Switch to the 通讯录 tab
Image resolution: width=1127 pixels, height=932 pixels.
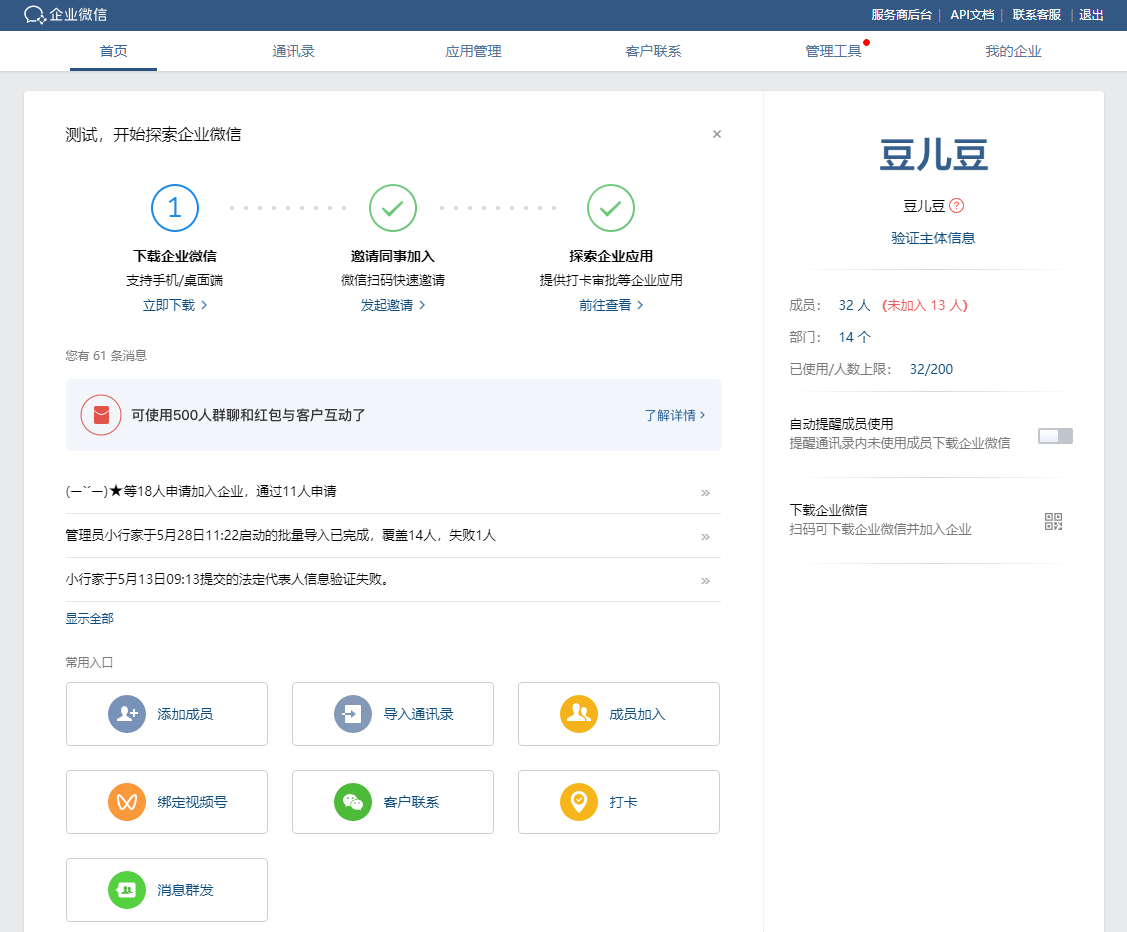point(293,51)
